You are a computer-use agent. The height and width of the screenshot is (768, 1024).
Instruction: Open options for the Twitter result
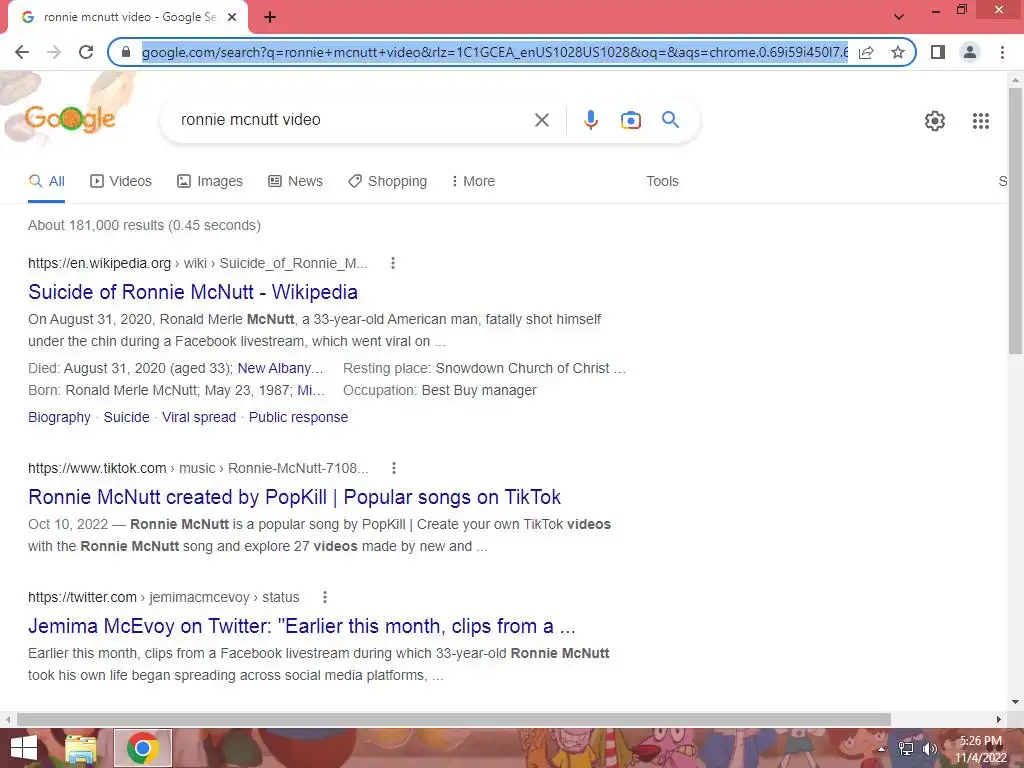[325, 597]
